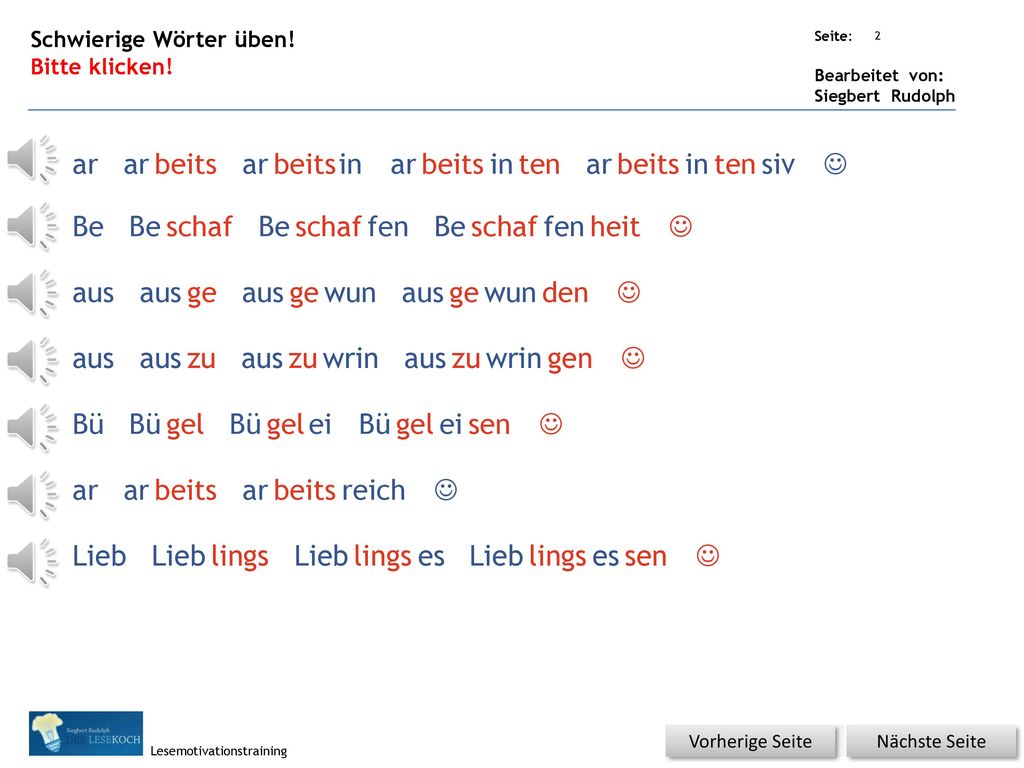Click speaker icon beside ausgewunden row
Viewport: 1024px width, 768px height.
click(x=33, y=293)
